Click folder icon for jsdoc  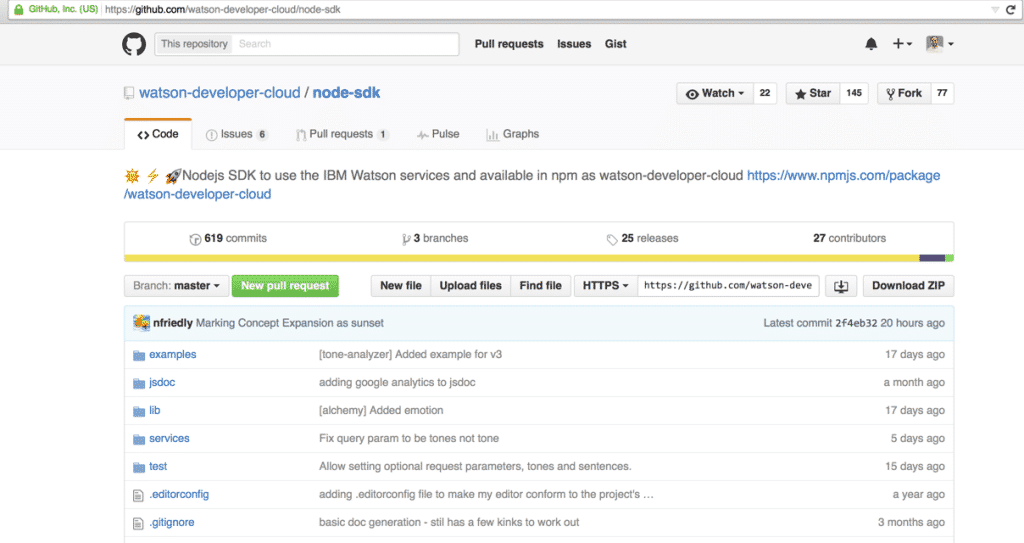[138, 383]
